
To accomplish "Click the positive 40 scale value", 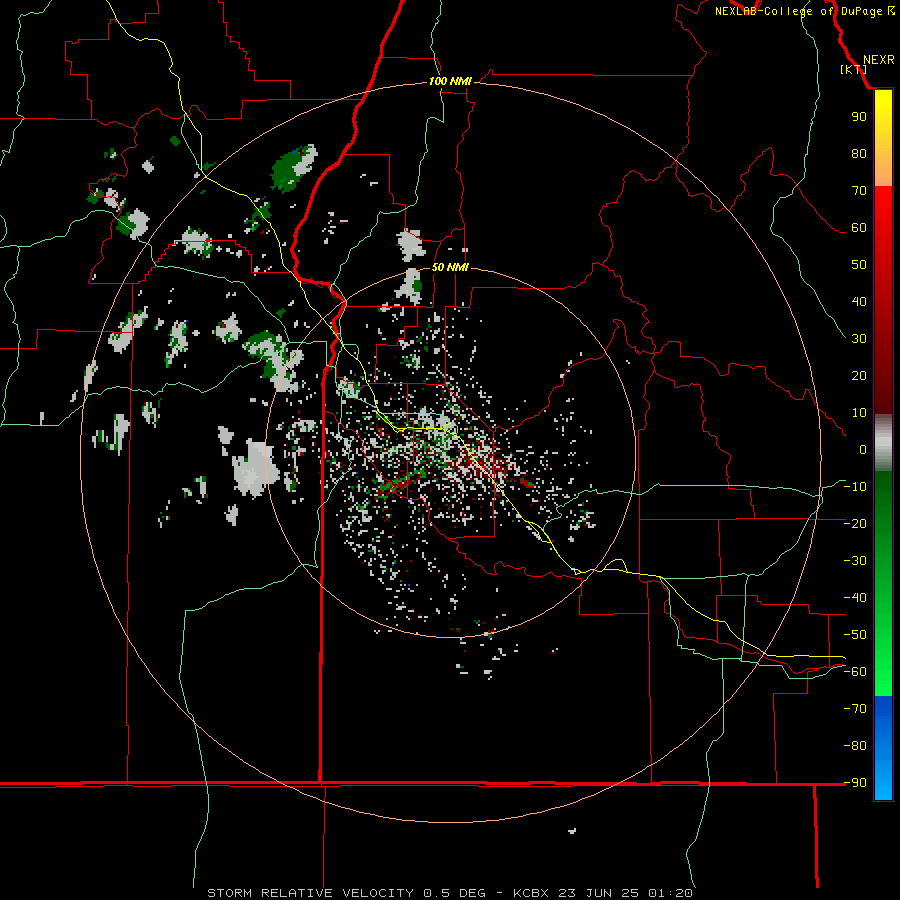I will [859, 301].
